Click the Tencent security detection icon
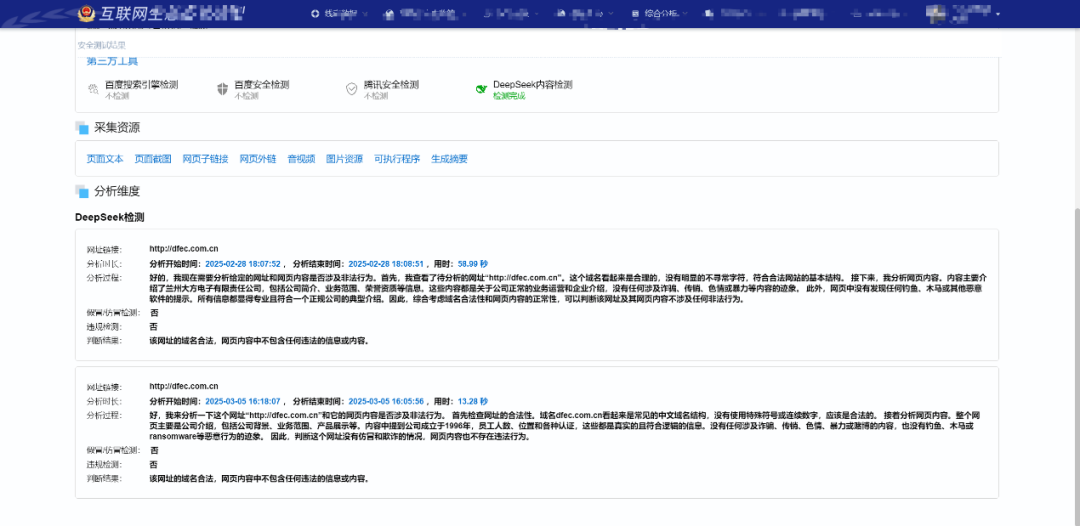1080x526 pixels. (x=351, y=89)
